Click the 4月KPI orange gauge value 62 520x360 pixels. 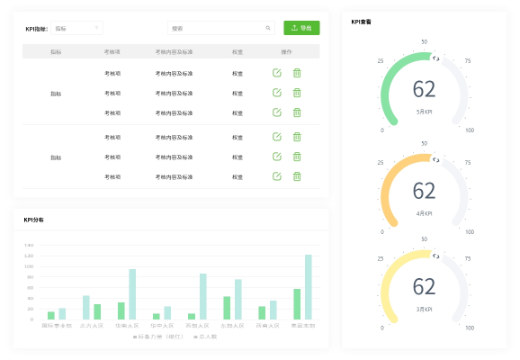(x=424, y=191)
